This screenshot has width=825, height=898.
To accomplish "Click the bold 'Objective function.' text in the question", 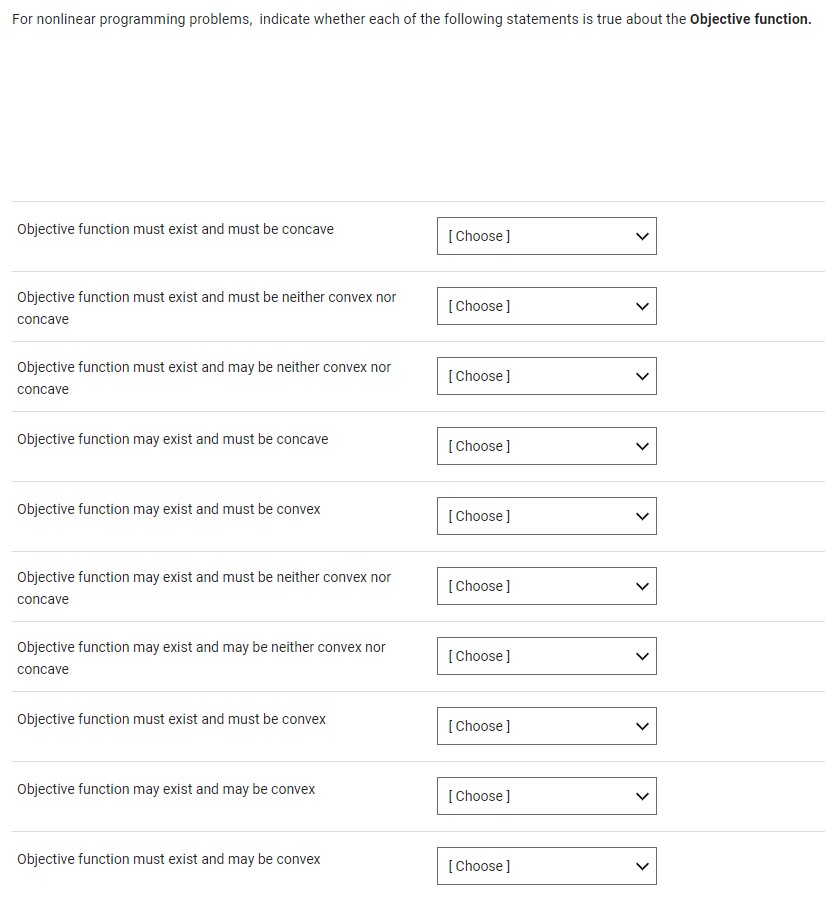I will [x=750, y=19].
